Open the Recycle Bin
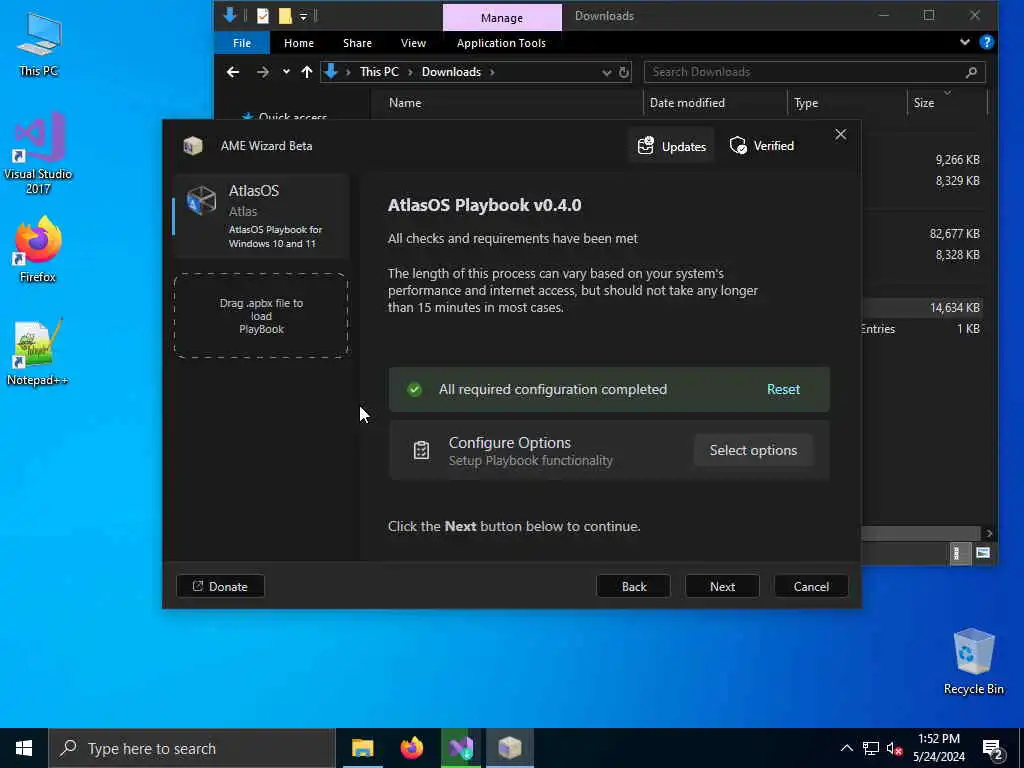 (974, 661)
